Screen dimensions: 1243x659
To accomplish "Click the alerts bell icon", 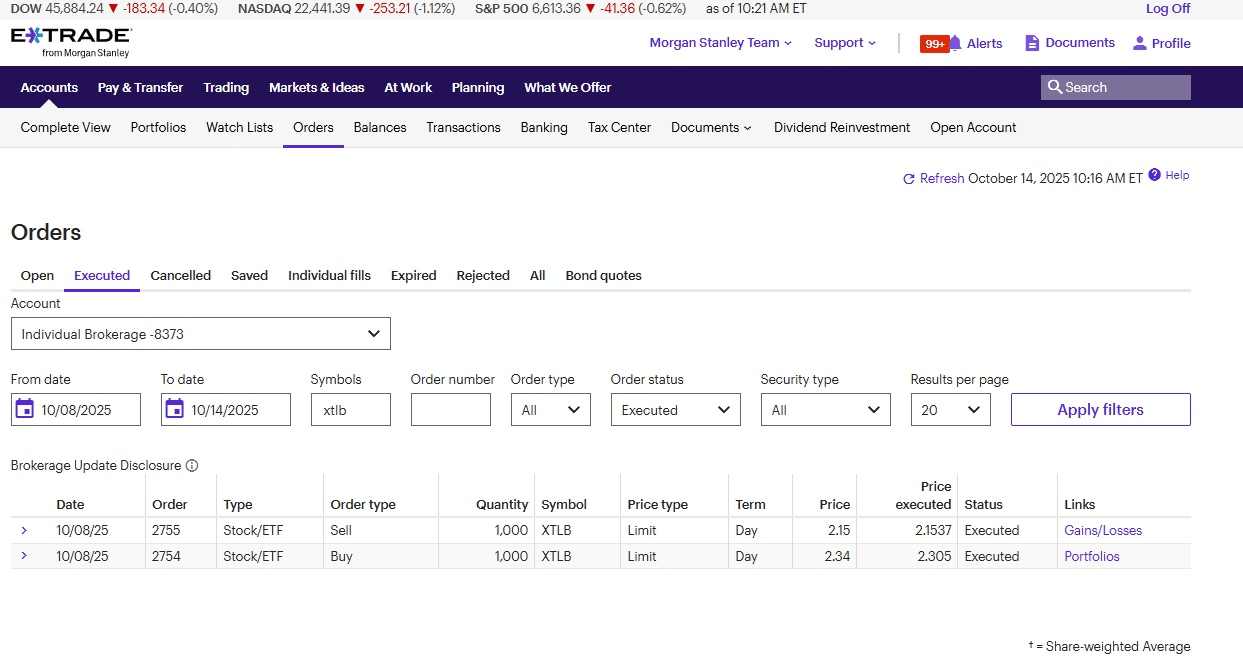I will 955,43.
